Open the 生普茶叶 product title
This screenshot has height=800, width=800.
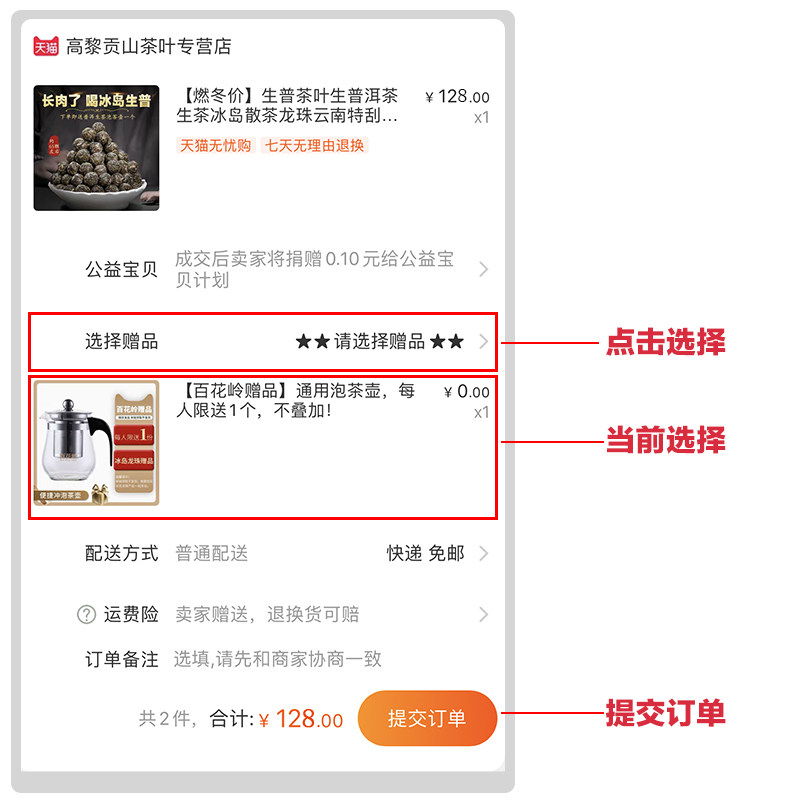(287, 105)
